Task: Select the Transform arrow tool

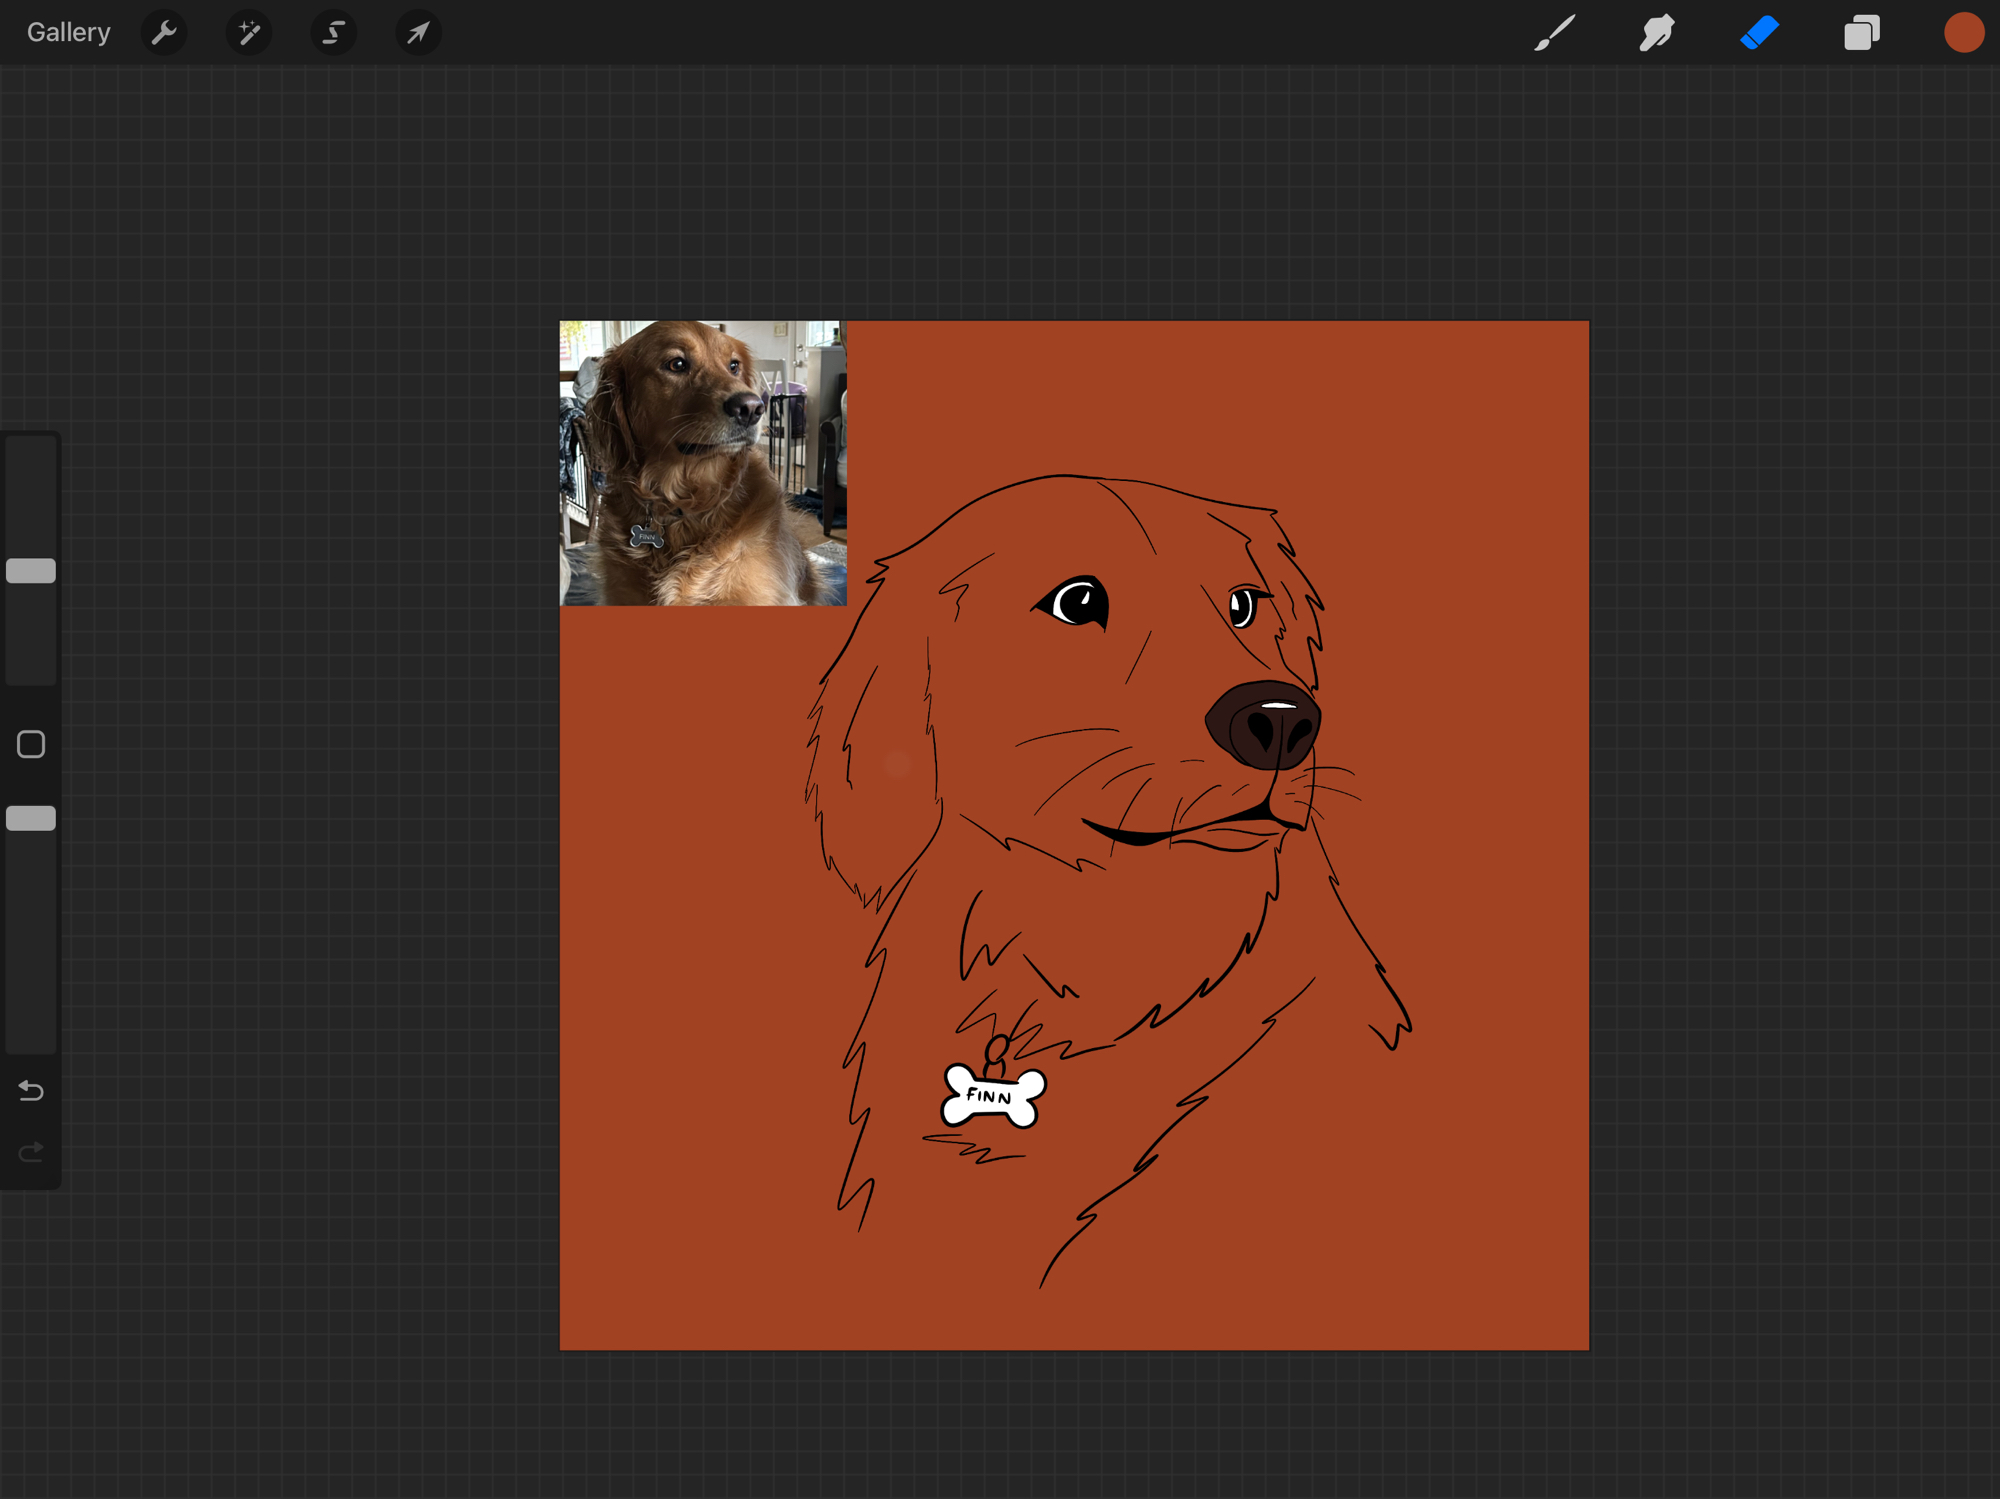Action: coord(418,33)
